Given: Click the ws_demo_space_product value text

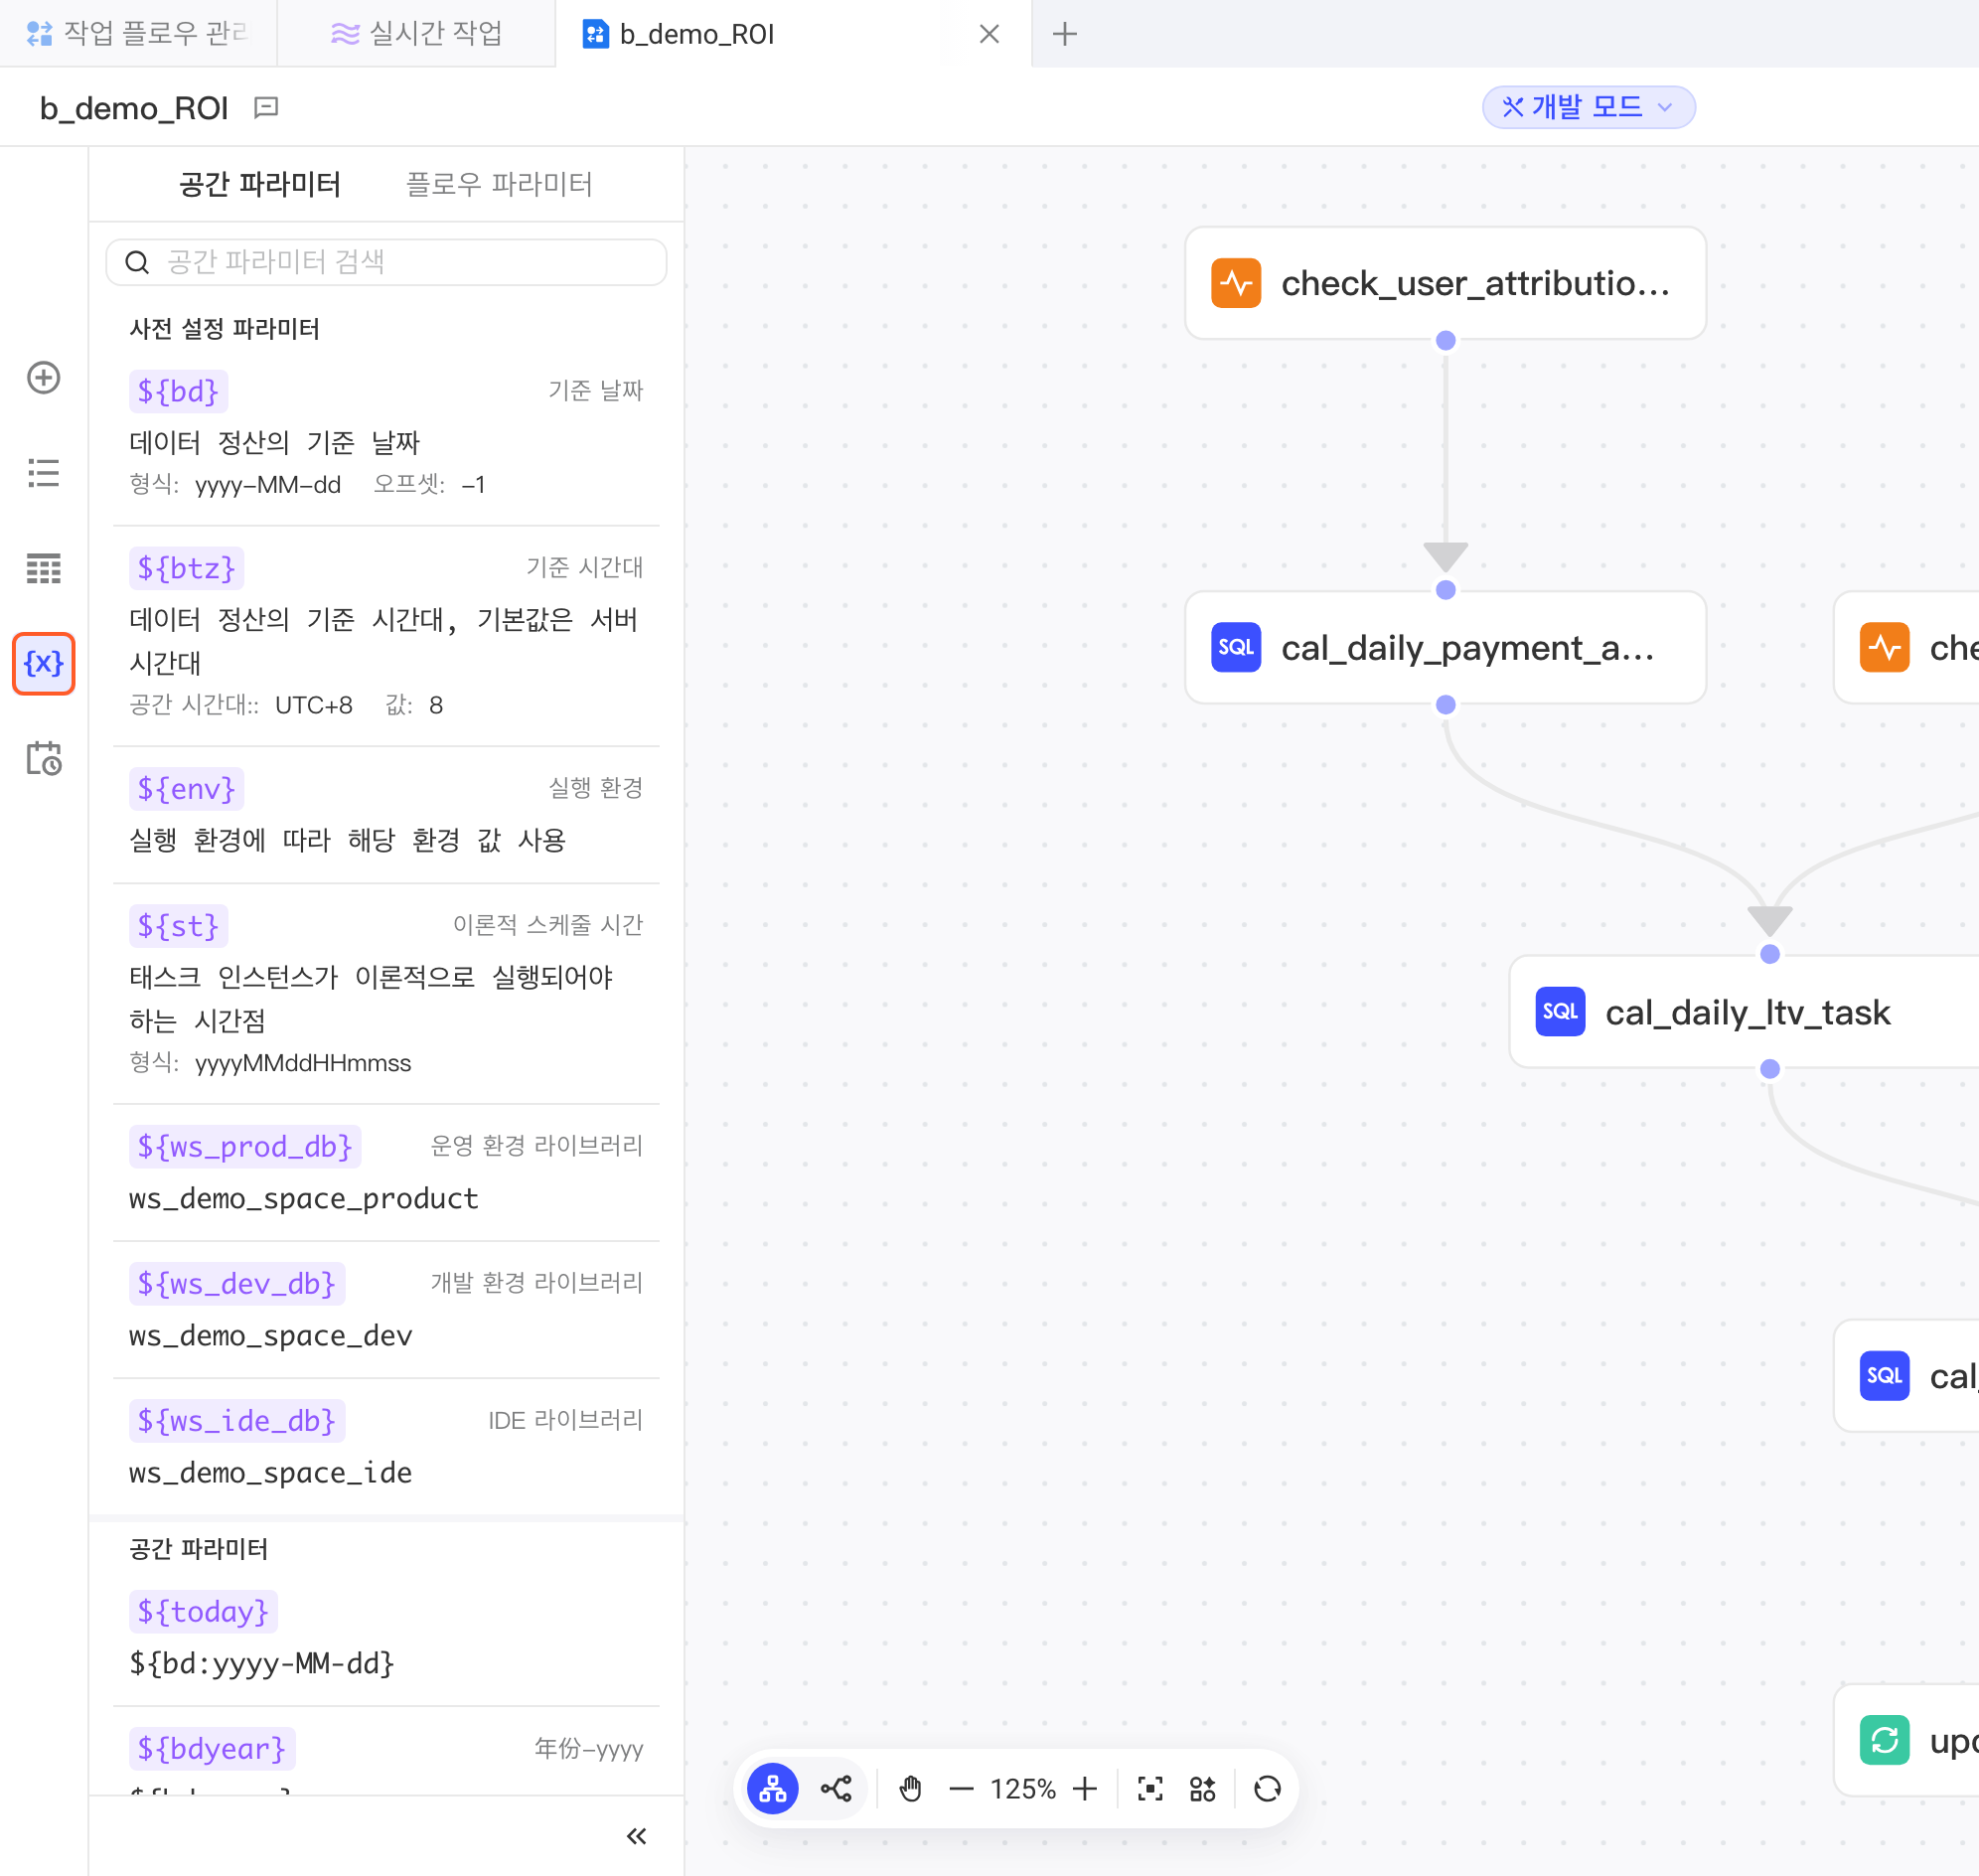Looking at the screenshot, I should click(x=304, y=1198).
